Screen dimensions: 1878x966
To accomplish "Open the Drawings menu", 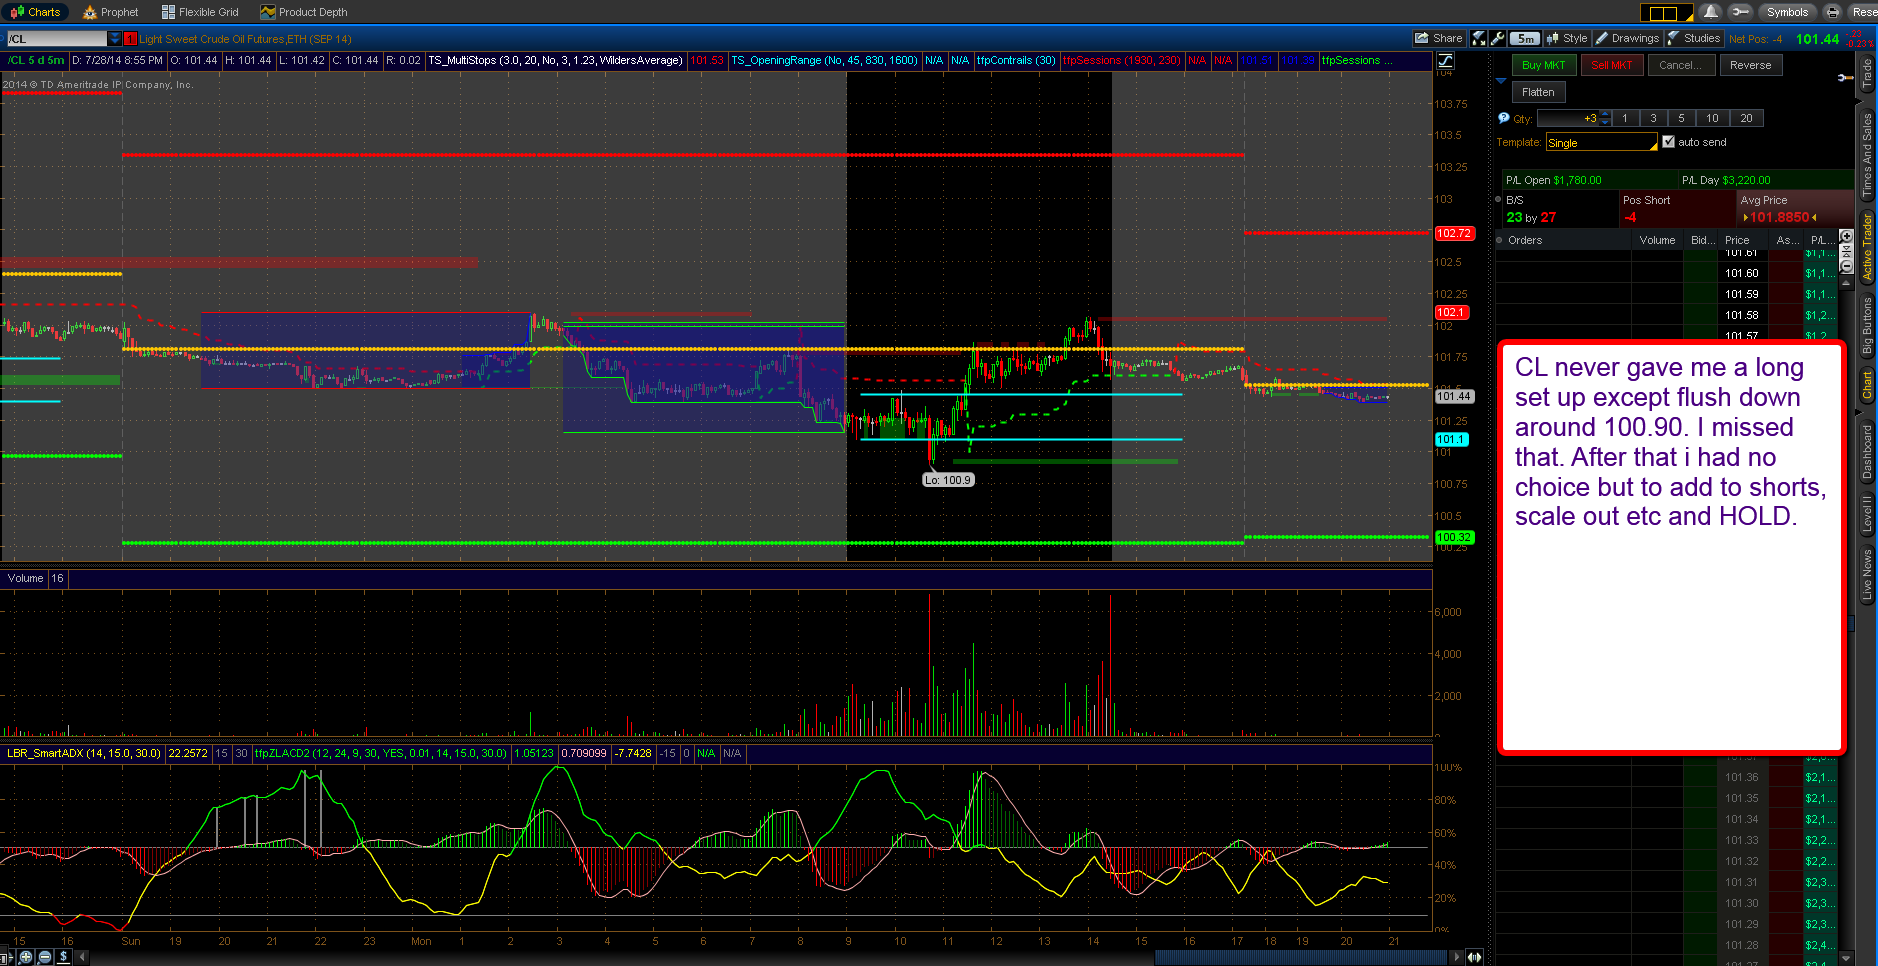I will [1626, 38].
